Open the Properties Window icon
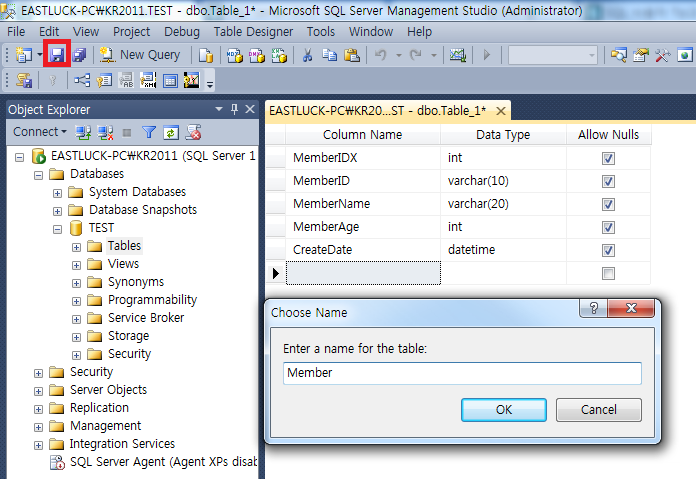 coord(641,55)
